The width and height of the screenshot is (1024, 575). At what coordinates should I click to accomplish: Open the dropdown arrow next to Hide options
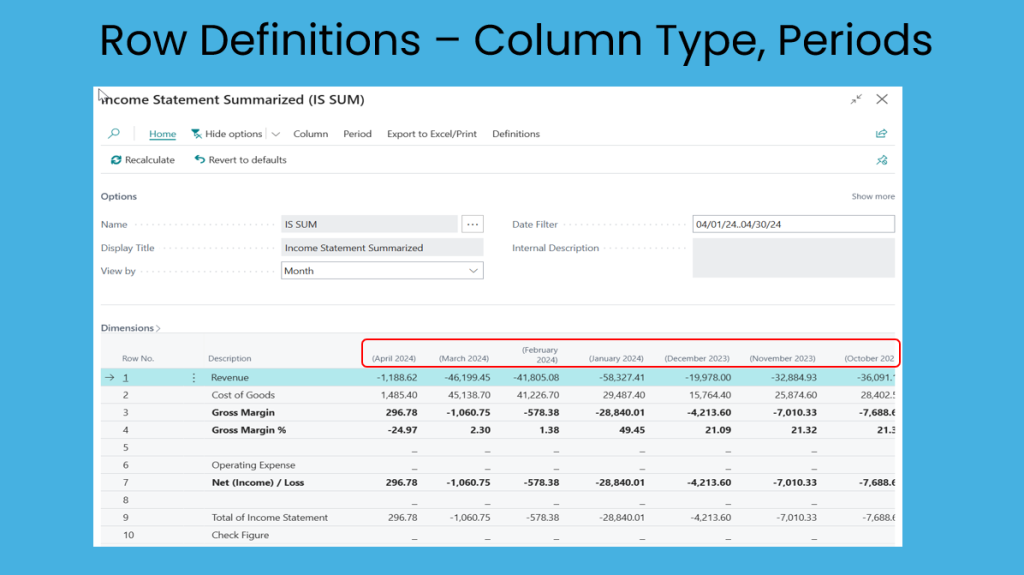tap(275, 134)
